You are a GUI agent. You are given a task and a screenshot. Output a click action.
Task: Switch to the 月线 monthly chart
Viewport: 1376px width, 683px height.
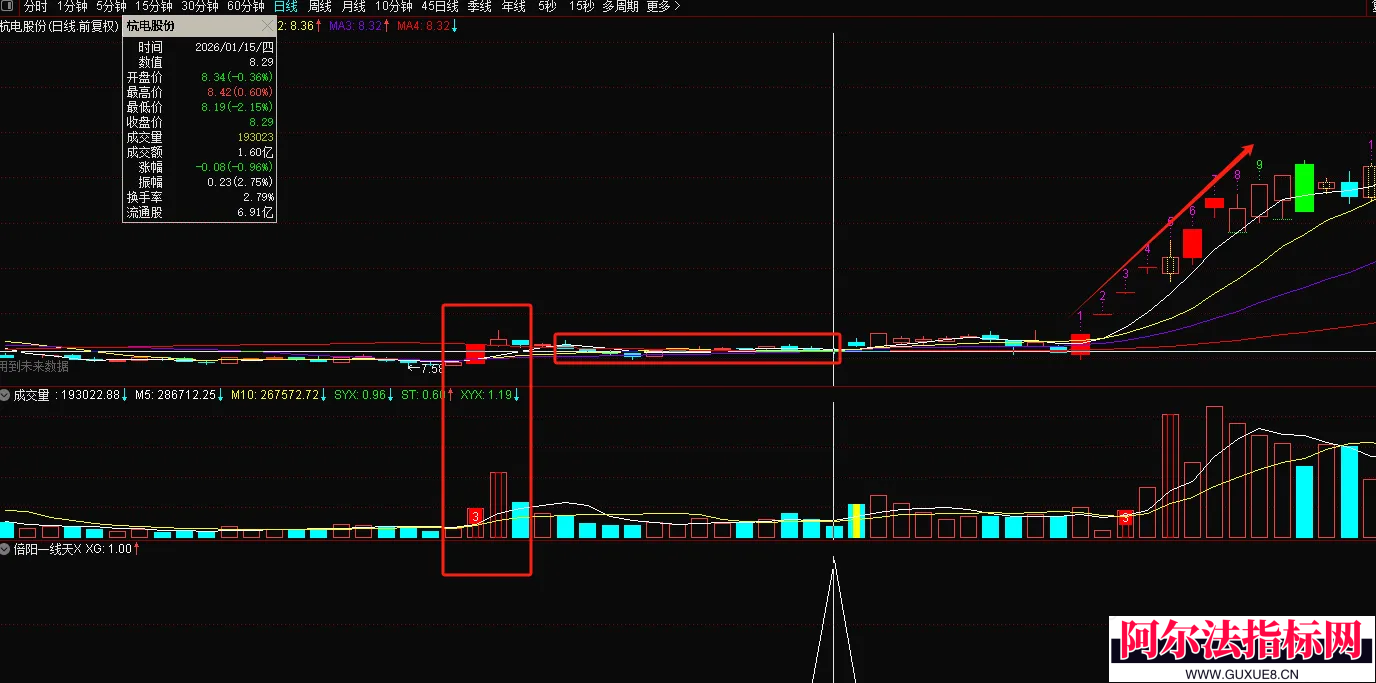coord(354,6)
